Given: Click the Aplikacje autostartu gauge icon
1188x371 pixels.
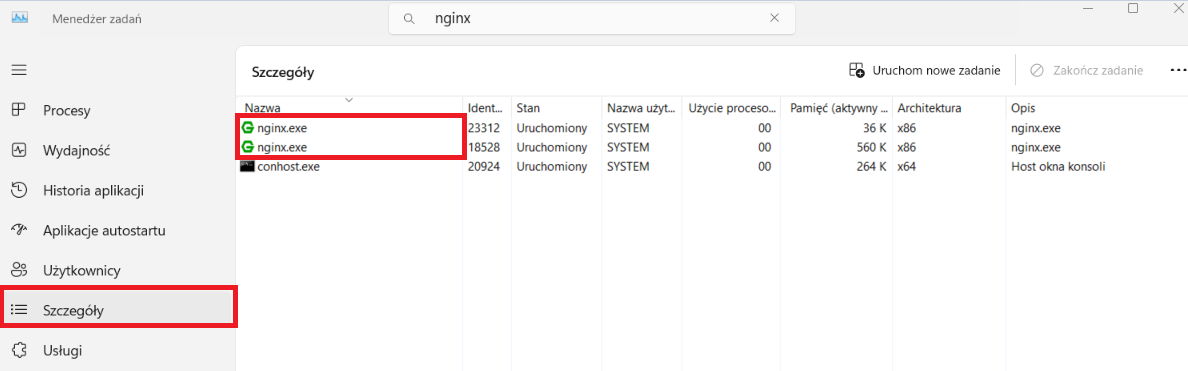Looking at the screenshot, I should 19,230.
